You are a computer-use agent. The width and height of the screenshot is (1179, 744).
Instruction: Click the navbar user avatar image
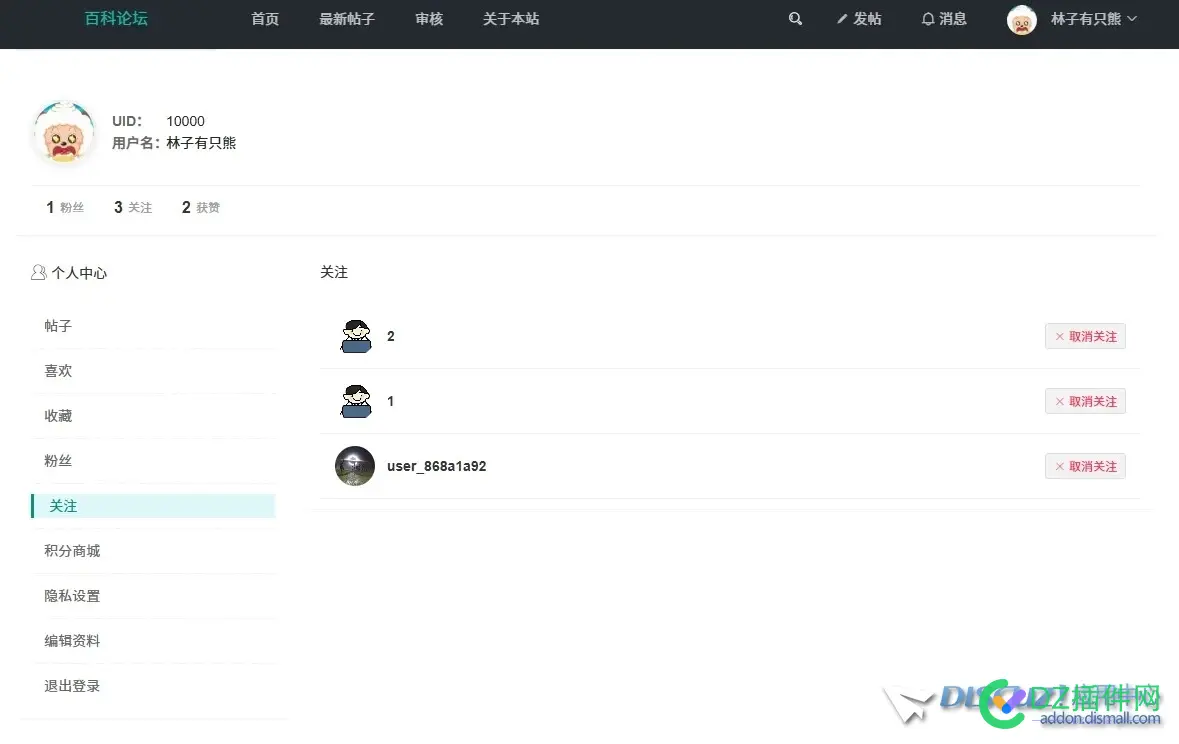pyautogui.click(x=1021, y=20)
